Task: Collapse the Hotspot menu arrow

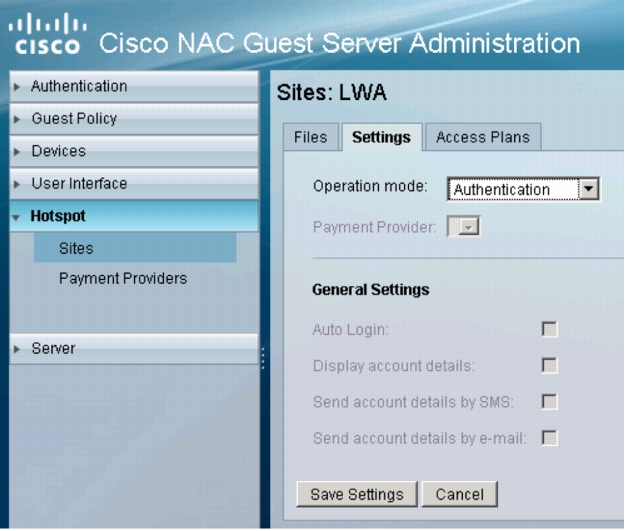Action: [16, 218]
